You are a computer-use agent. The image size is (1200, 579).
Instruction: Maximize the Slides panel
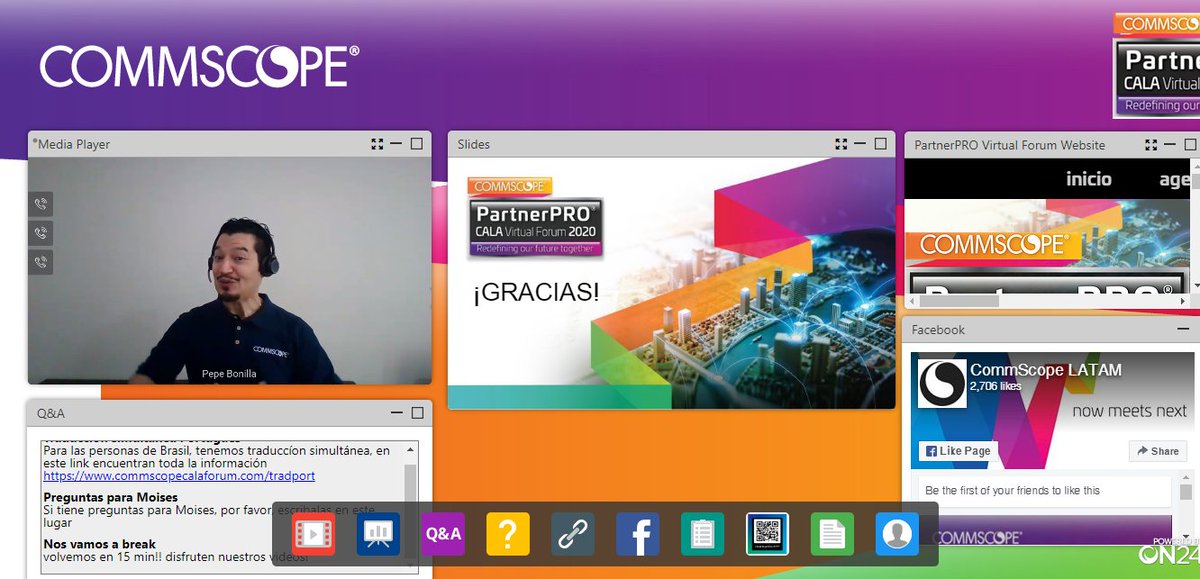click(x=880, y=144)
